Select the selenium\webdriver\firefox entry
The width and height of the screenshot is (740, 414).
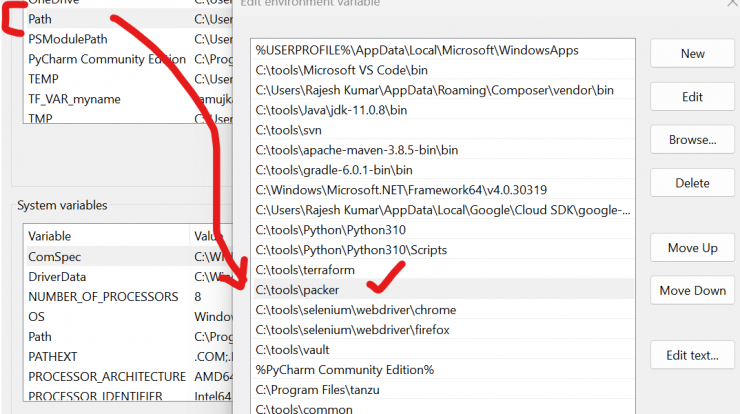point(443,330)
